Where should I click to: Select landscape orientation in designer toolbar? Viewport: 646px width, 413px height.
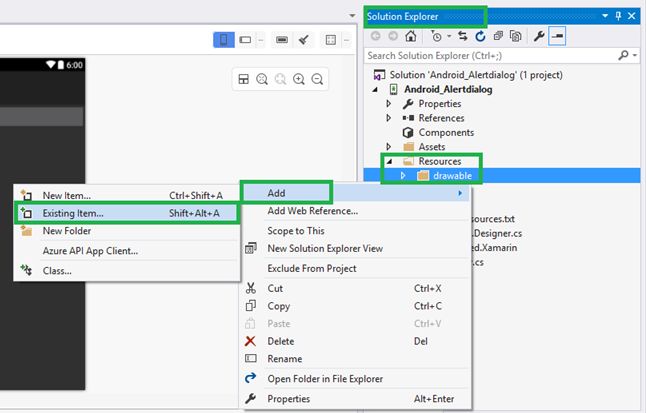click(x=246, y=40)
